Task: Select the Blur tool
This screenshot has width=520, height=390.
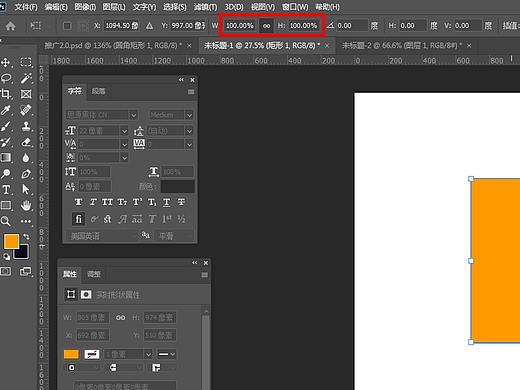Action: point(26,158)
